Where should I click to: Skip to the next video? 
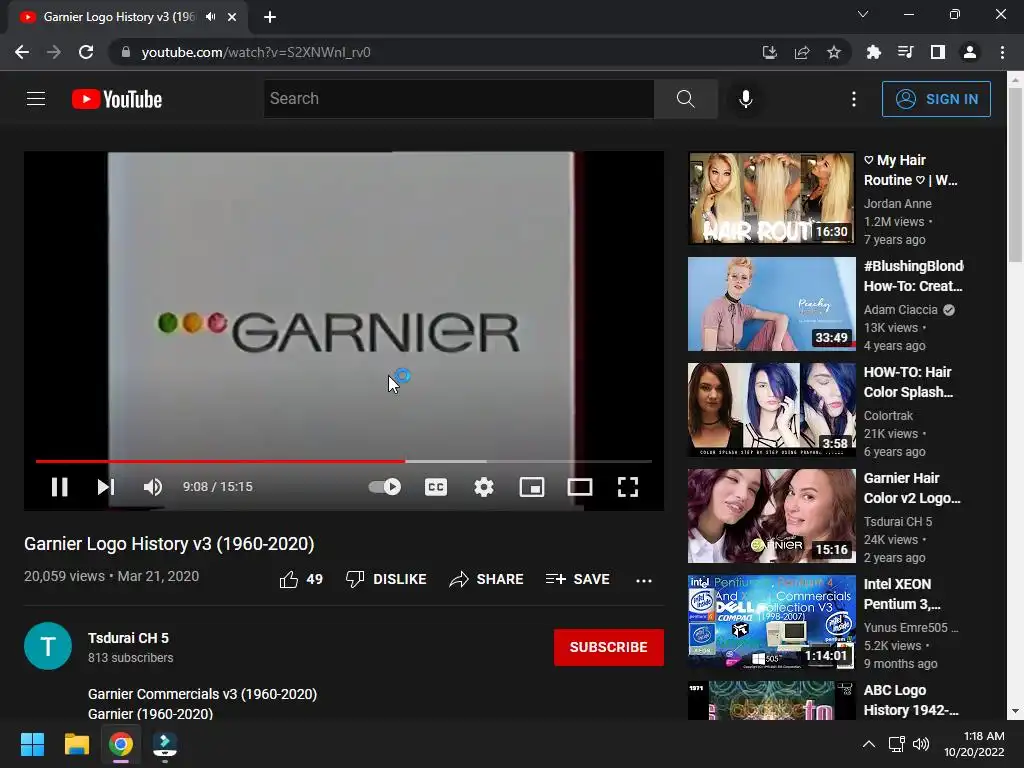(106, 487)
